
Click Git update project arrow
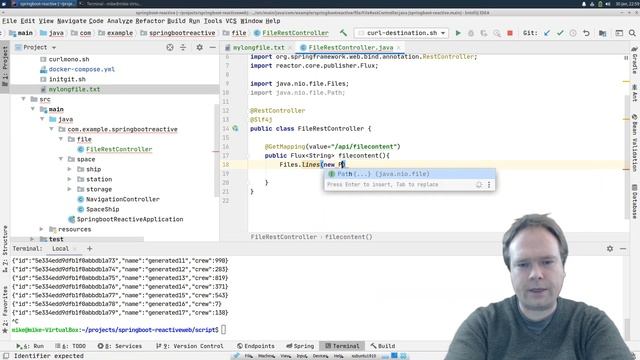click(547, 33)
